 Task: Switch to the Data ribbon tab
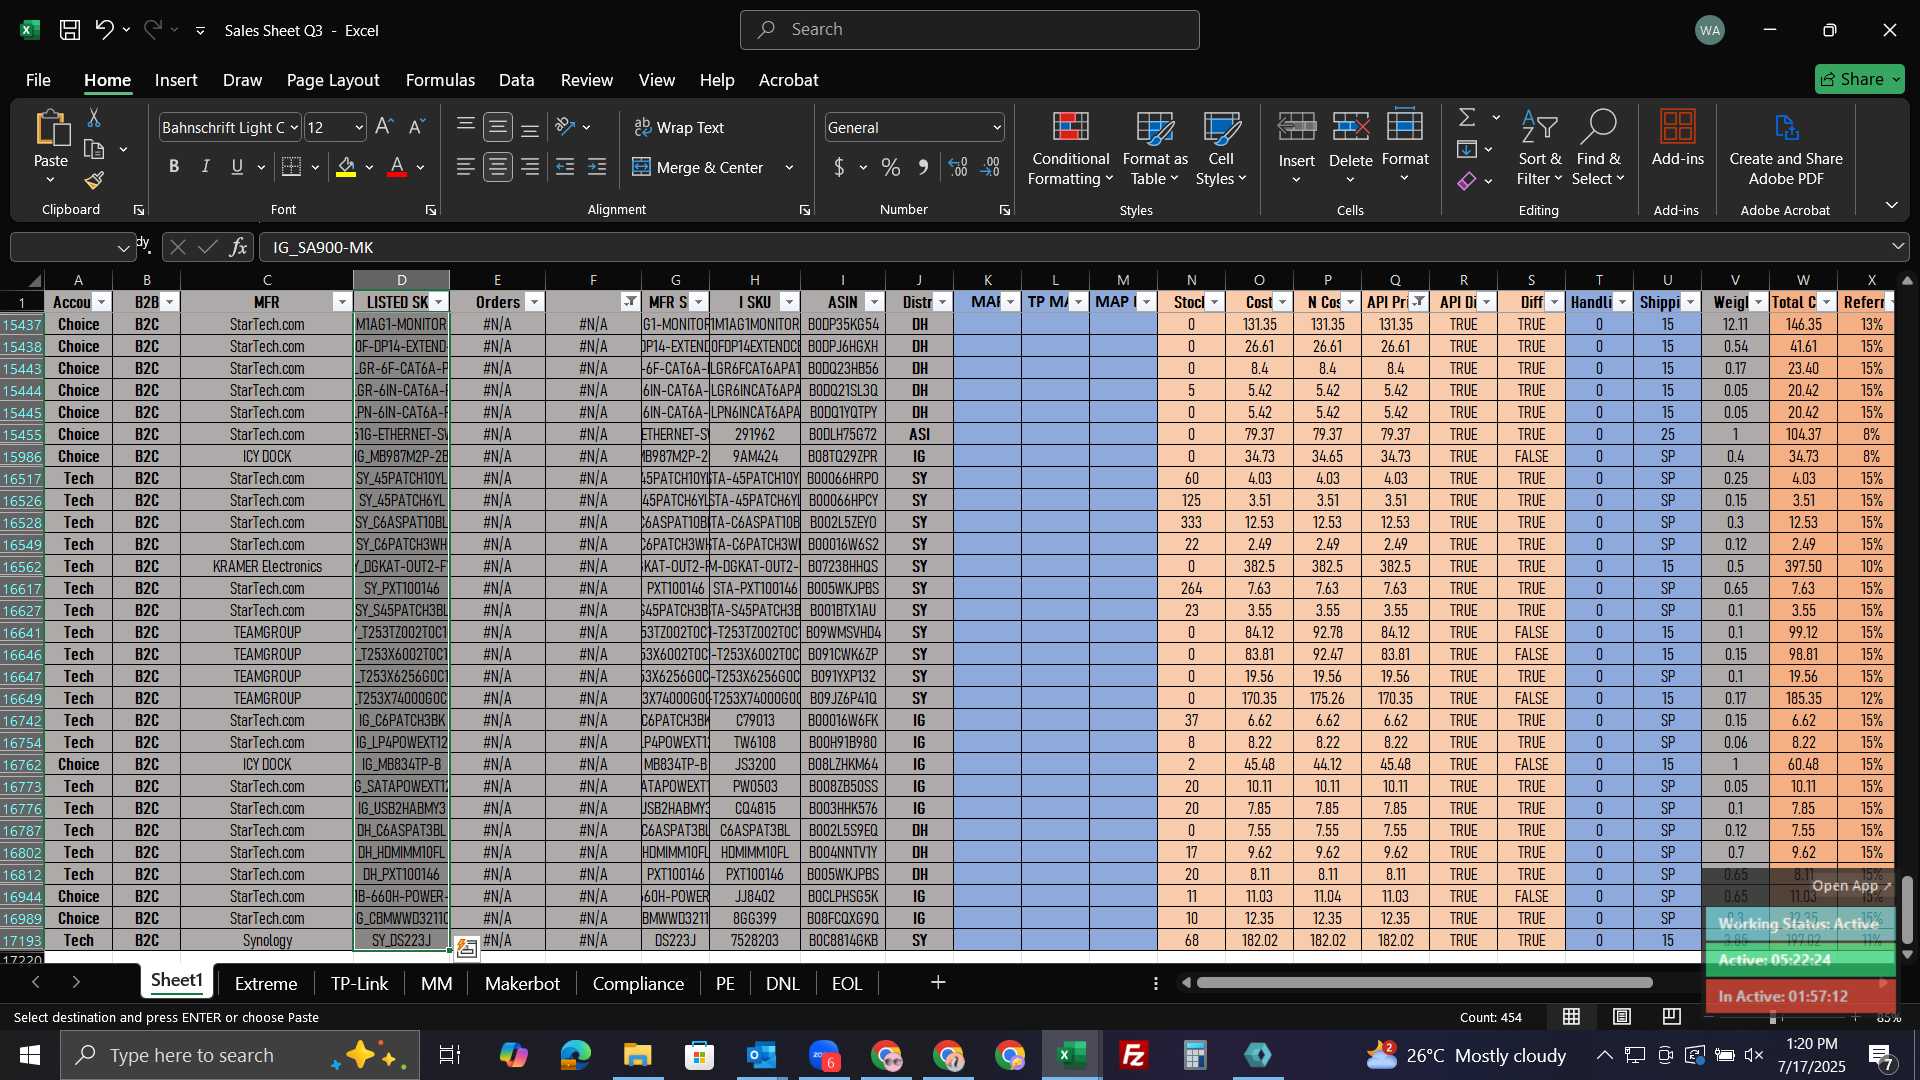pos(516,80)
